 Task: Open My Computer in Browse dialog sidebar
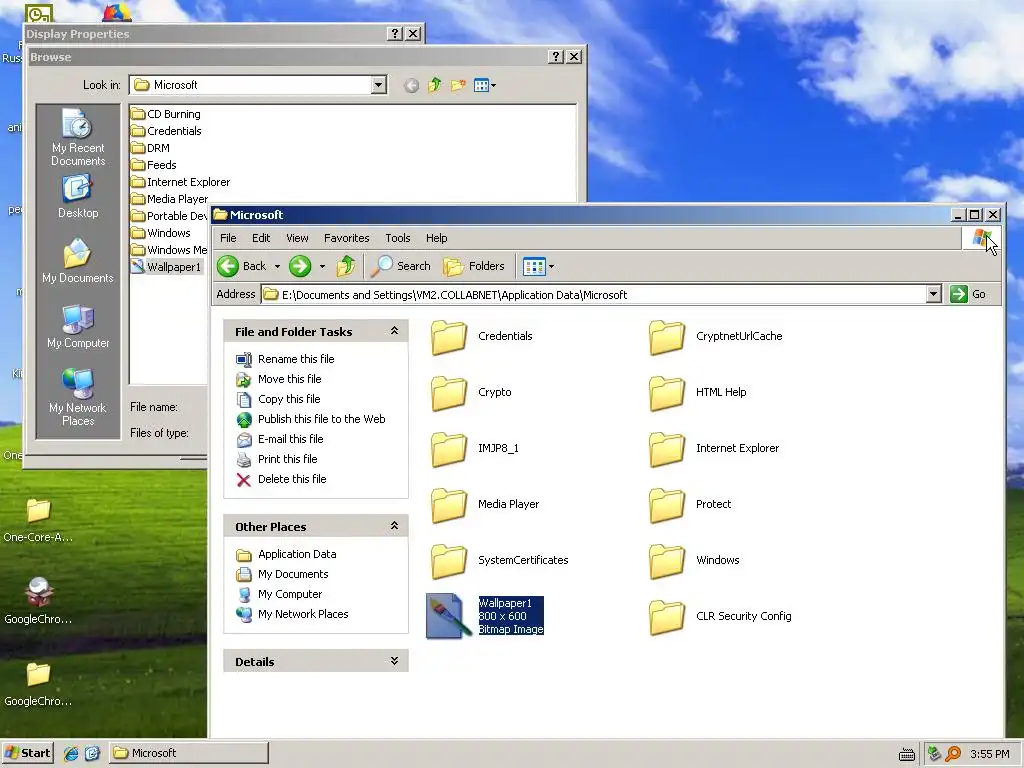(x=78, y=326)
